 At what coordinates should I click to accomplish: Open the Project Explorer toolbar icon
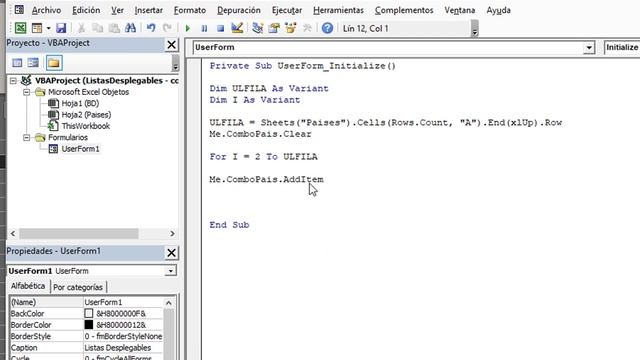point(258,28)
